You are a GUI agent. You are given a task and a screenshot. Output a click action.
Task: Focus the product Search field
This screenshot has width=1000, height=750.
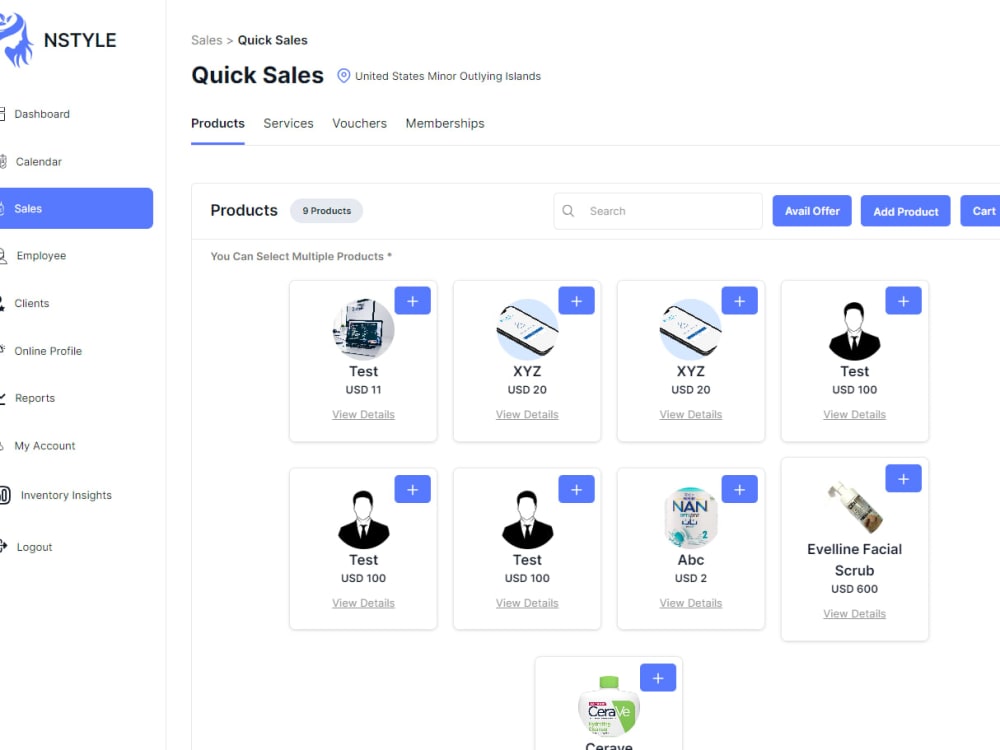tap(658, 211)
